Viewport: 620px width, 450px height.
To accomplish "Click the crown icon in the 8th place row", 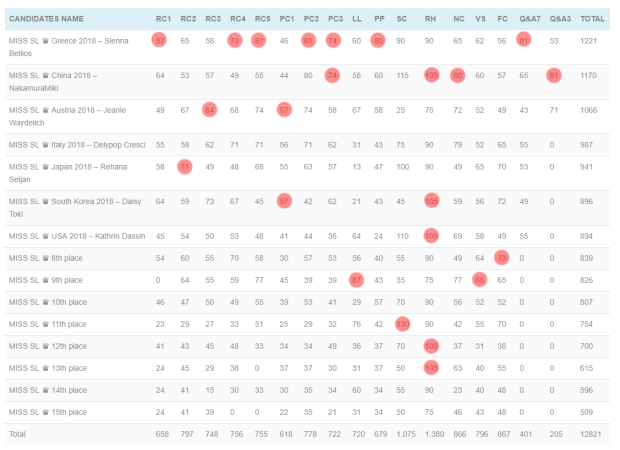I will pos(45,258).
